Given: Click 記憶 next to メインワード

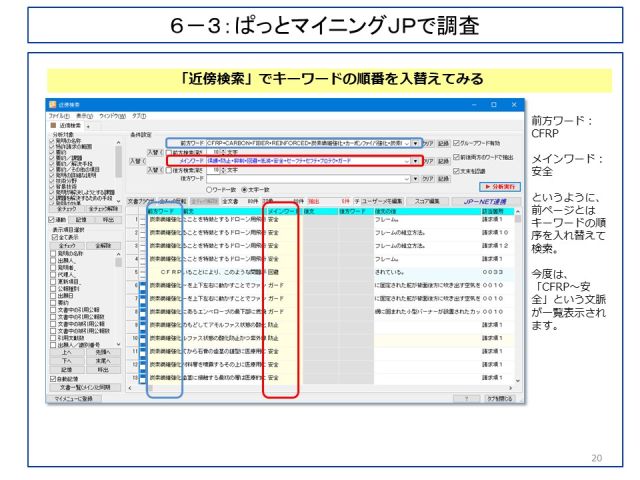Looking at the screenshot, I should coord(444,161).
